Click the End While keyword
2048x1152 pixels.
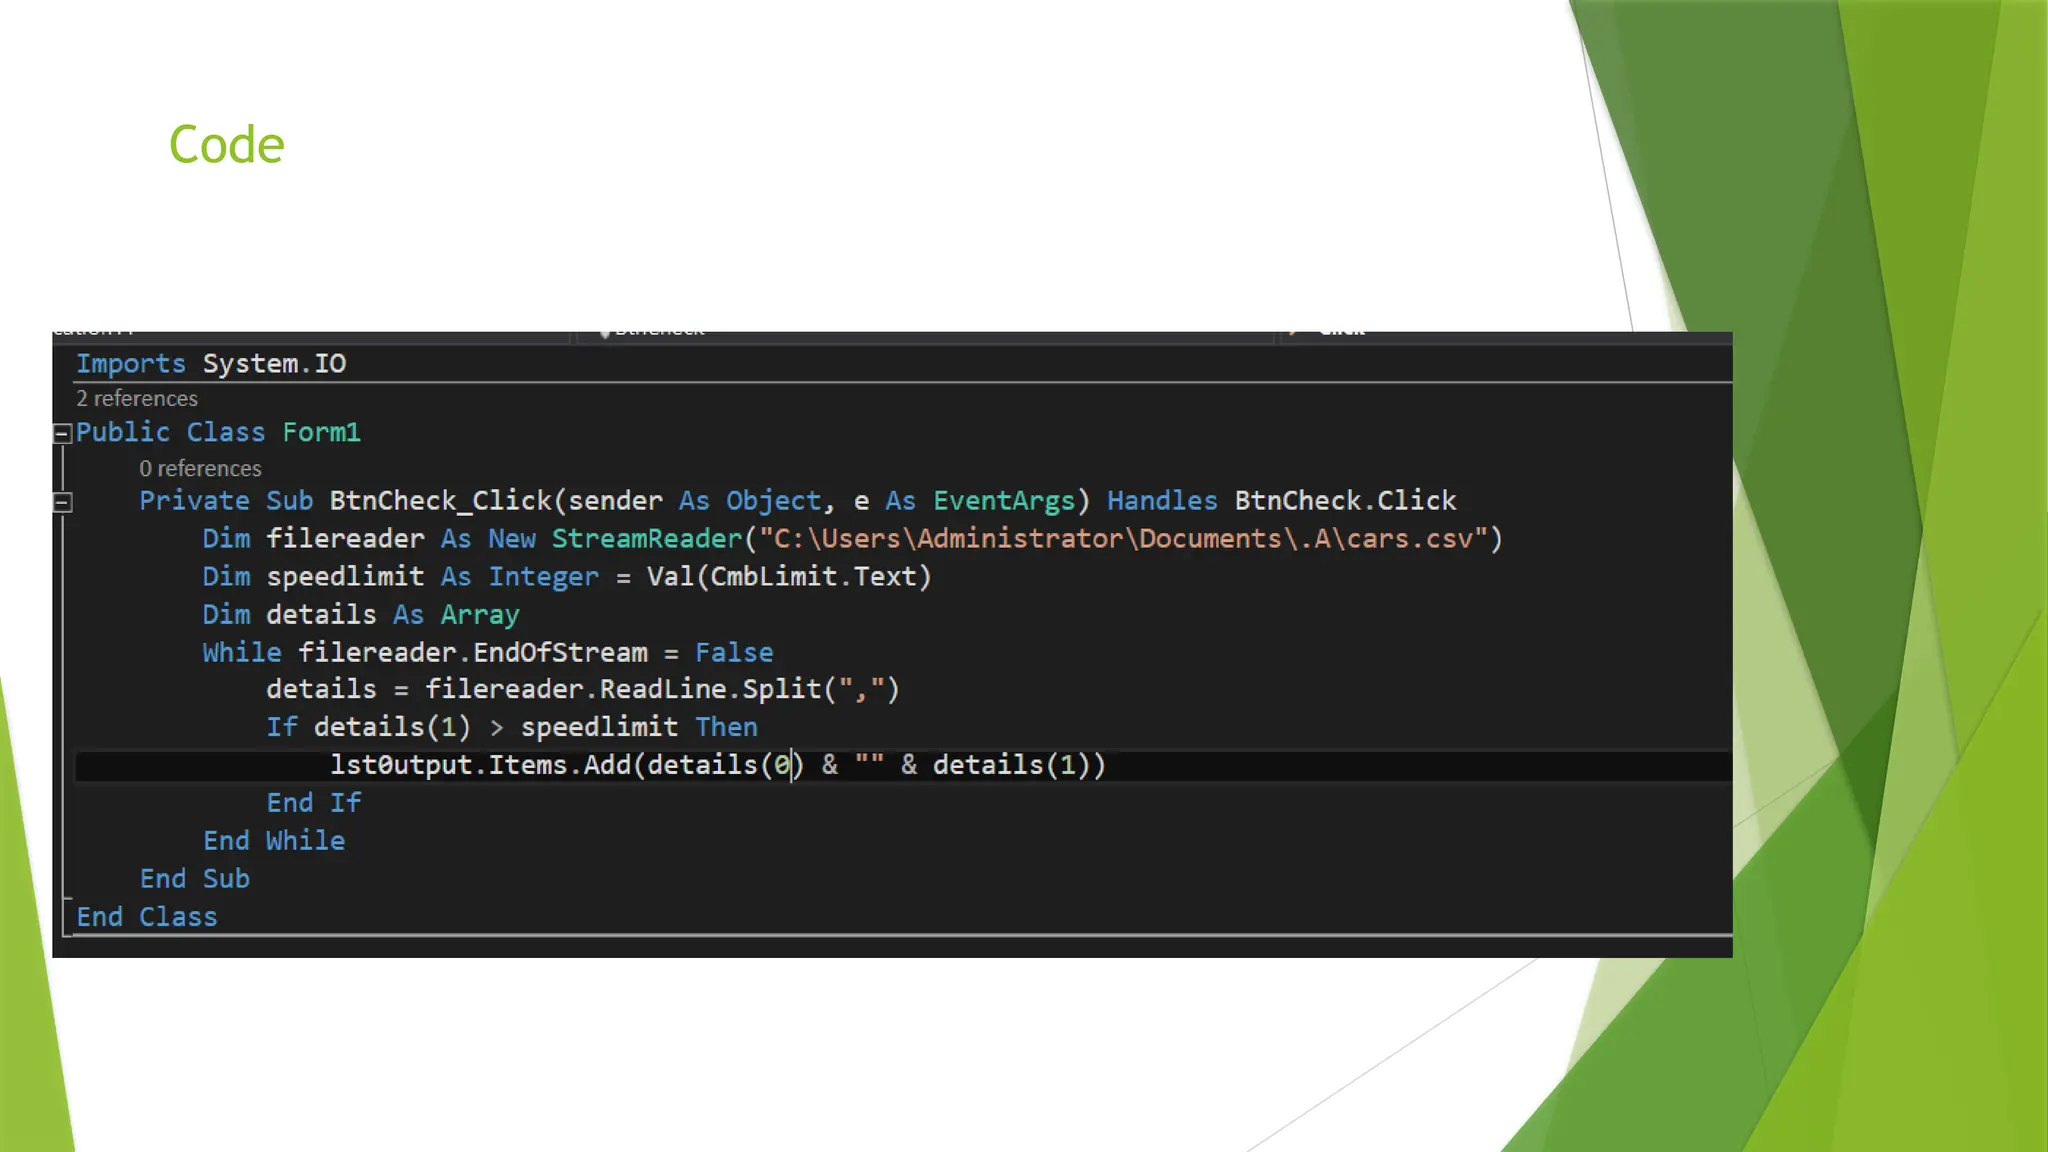(274, 841)
